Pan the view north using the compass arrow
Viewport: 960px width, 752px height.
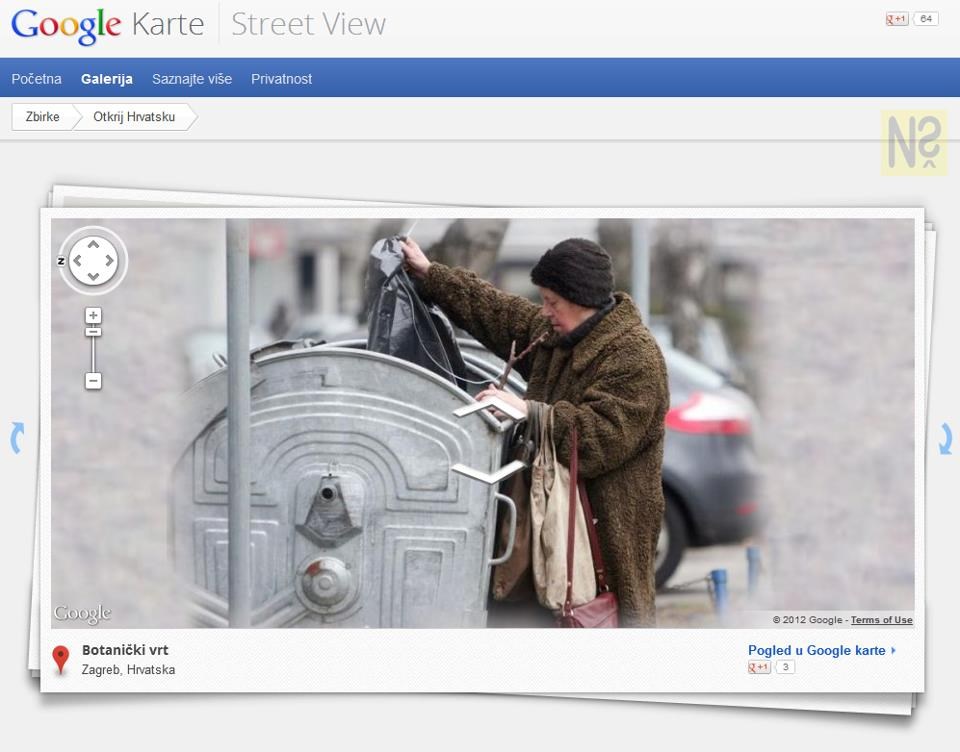click(x=95, y=243)
